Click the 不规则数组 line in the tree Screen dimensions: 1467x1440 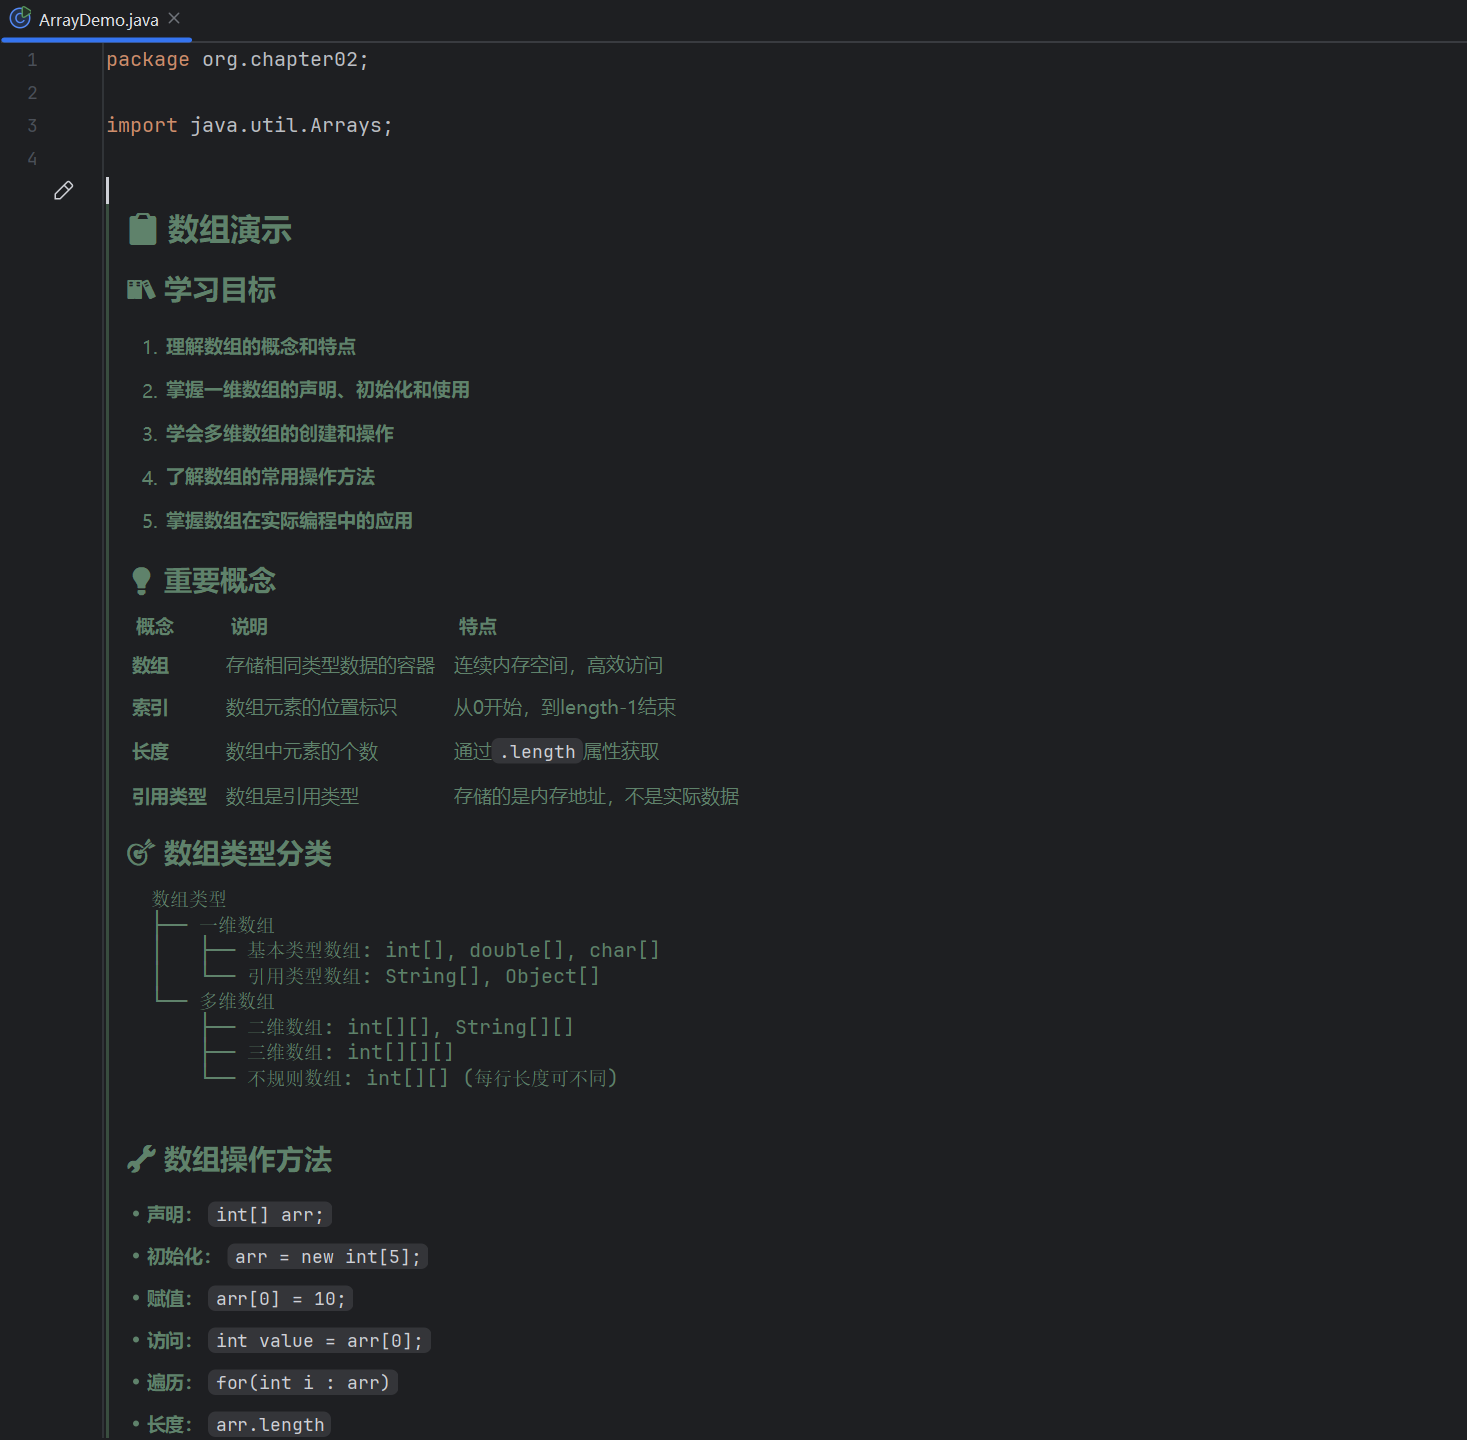pos(432,1079)
